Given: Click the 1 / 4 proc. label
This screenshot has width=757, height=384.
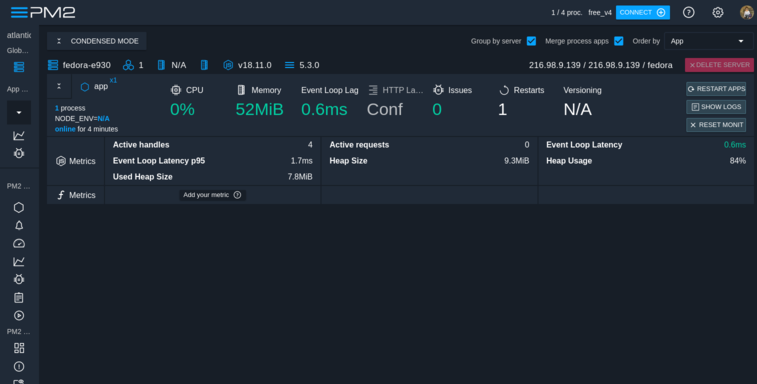Looking at the screenshot, I should point(567,13).
